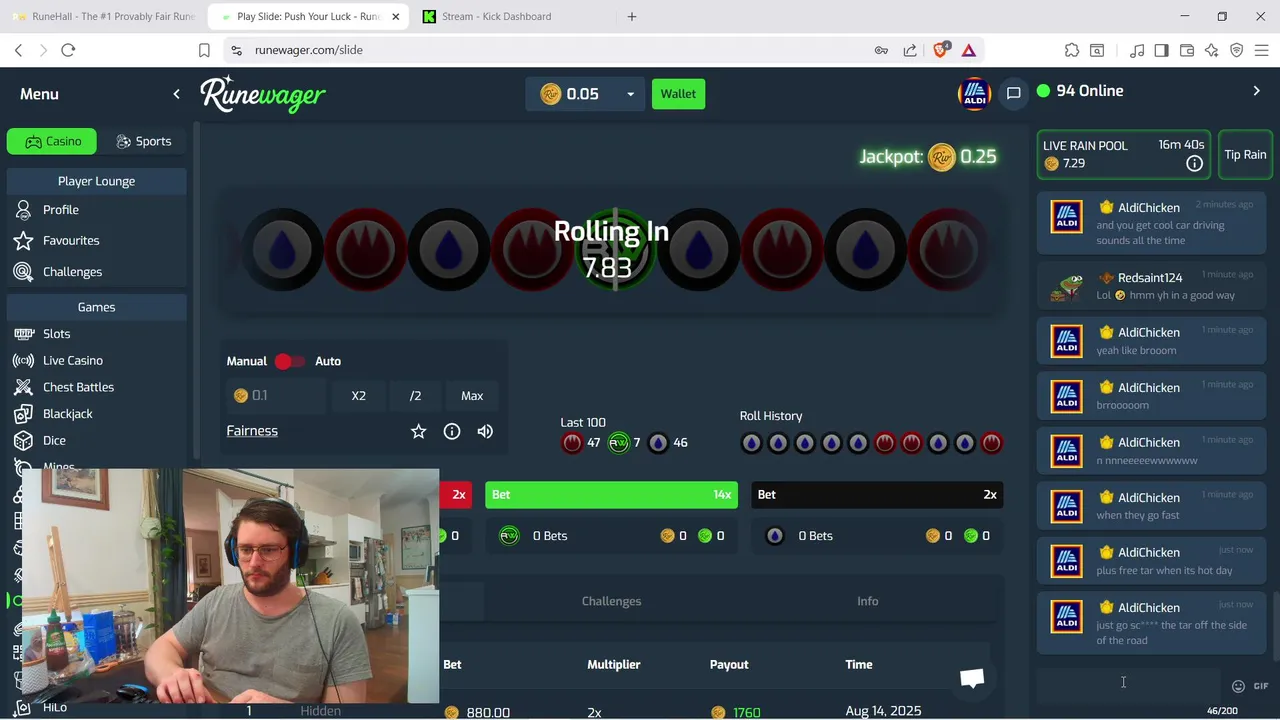Place bet on black 2x
Image resolution: width=1280 pixels, height=720 pixels.
pos(877,495)
